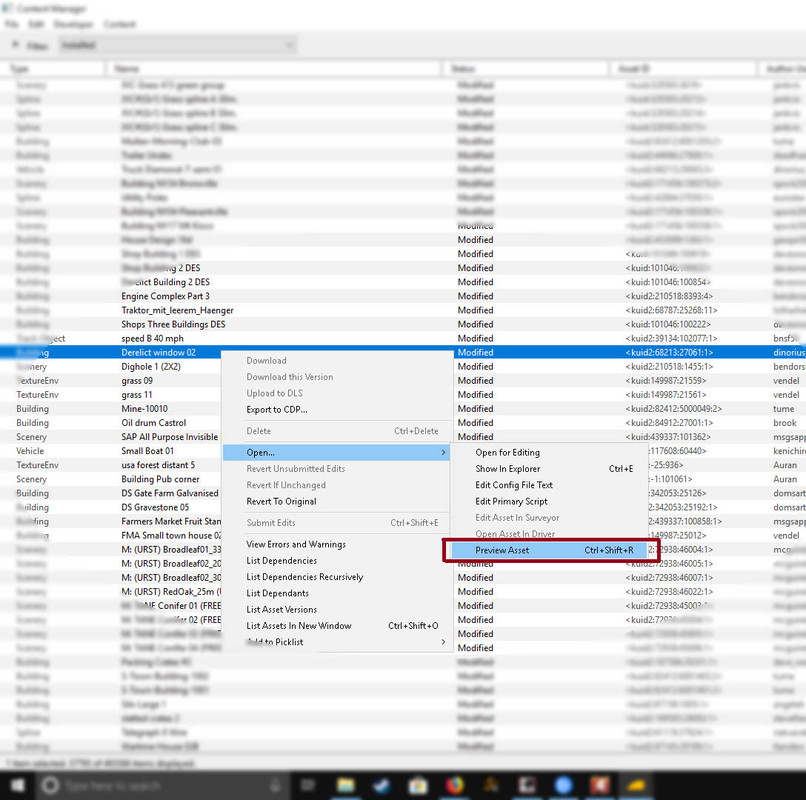
Task: Click Edit Asset In Surveyor
Action: [548, 518]
